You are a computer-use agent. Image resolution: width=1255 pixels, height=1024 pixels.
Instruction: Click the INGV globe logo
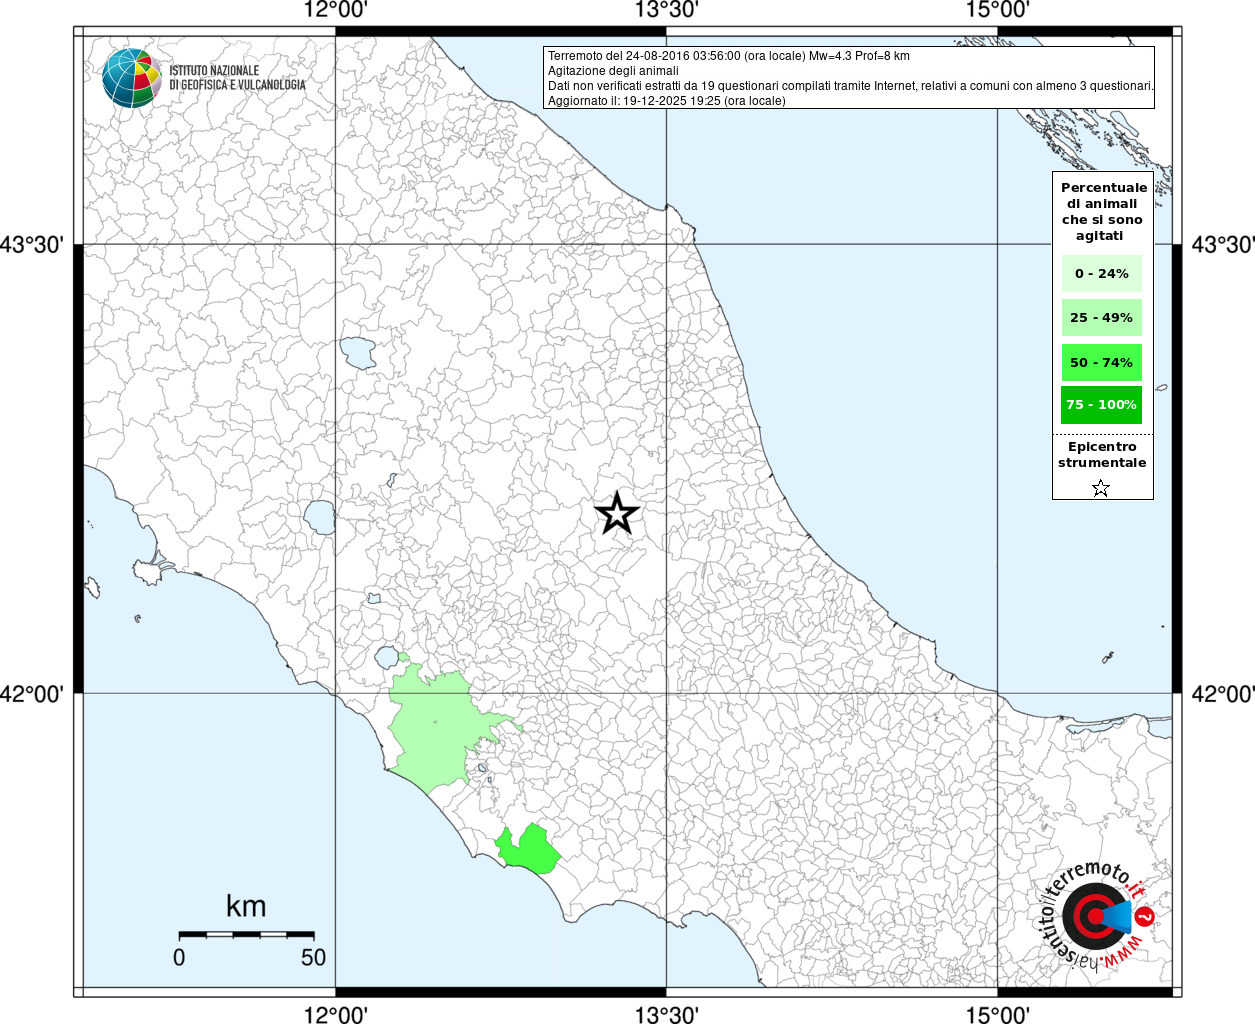pos(131,78)
